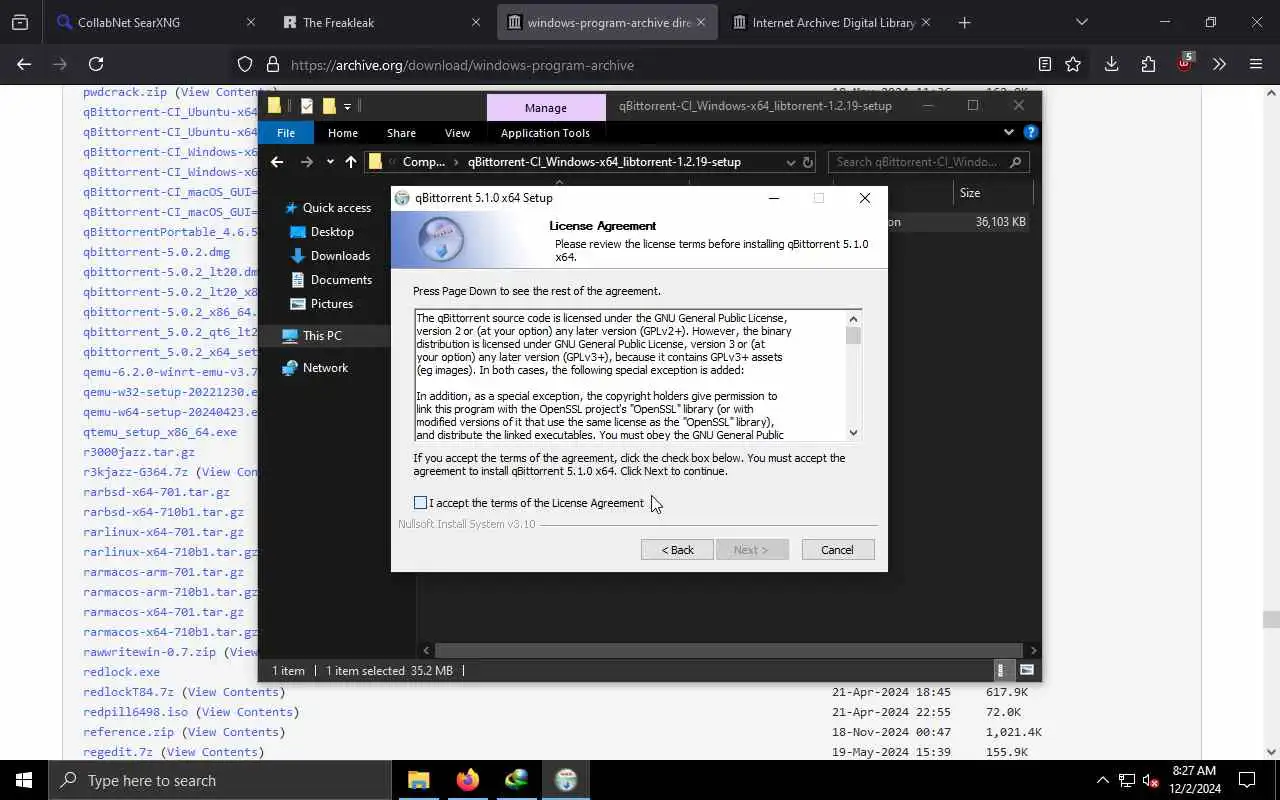This screenshot has height=800, width=1280.
Task: Accept the License Agreement terms checkbox
Action: click(x=420, y=503)
